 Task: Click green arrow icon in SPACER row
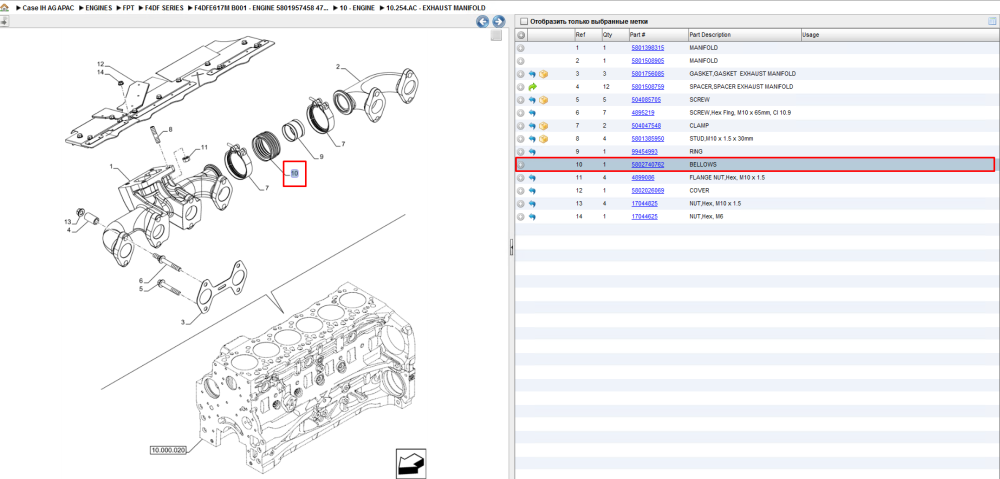(x=532, y=87)
